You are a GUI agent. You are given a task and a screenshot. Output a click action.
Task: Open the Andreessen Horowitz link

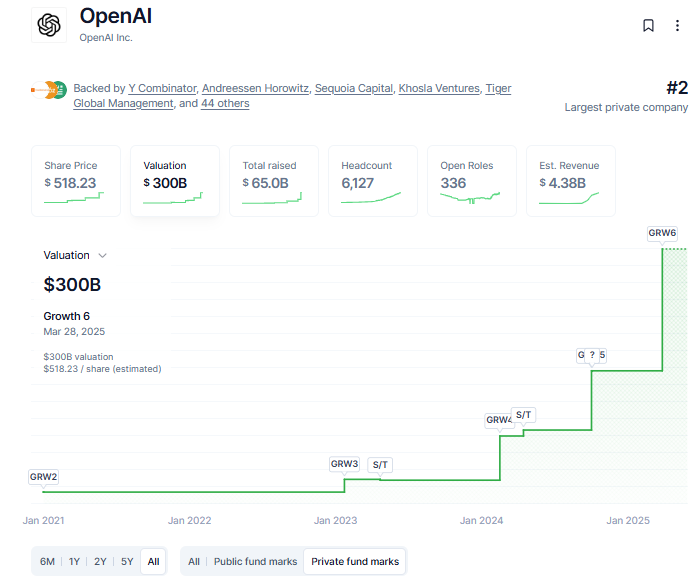coord(255,88)
